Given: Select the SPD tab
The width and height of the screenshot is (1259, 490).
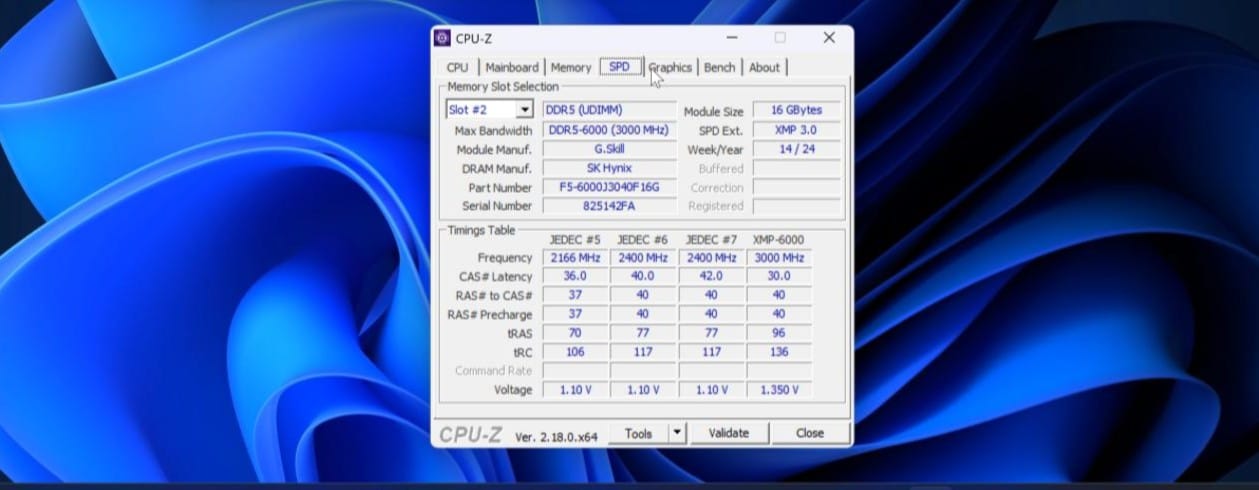Looking at the screenshot, I should (x=620, y=67).
